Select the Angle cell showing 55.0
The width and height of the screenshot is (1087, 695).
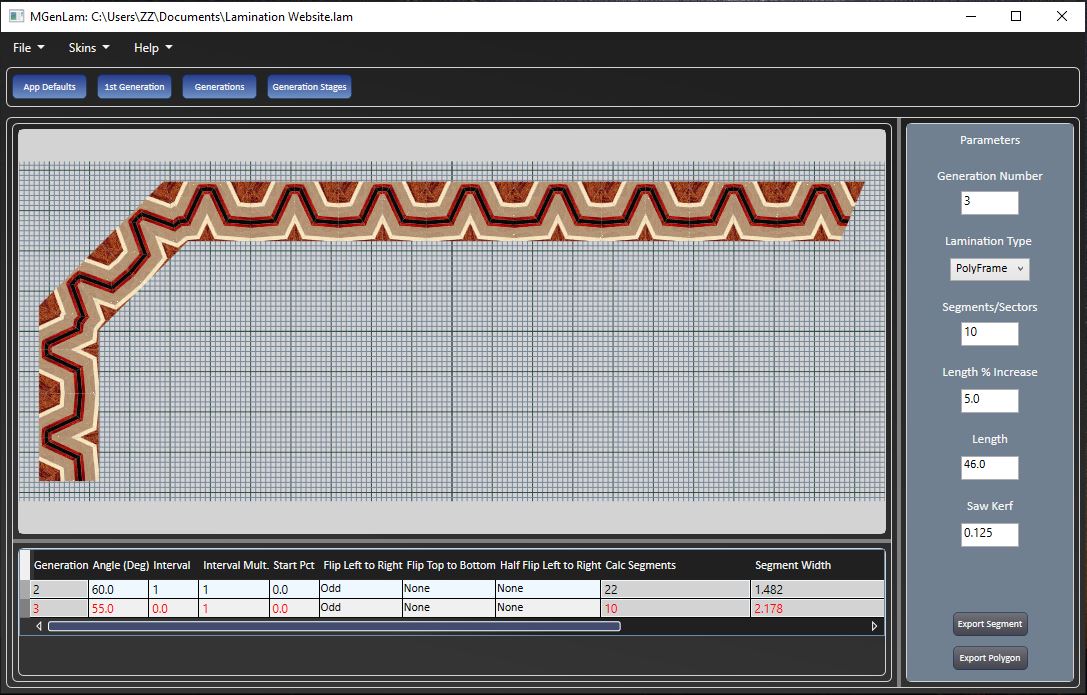[118, 608]
